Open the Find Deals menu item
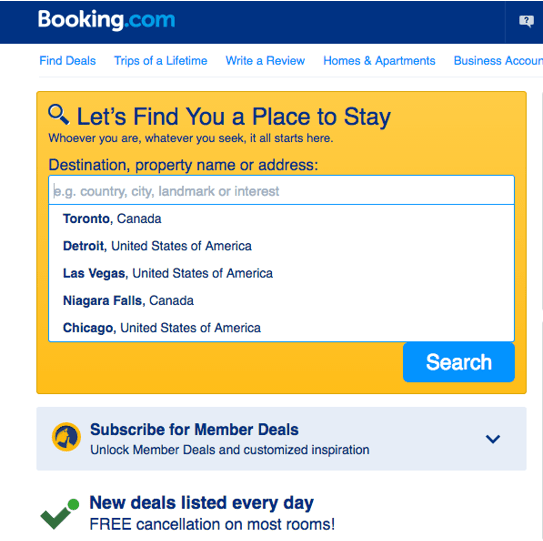The image size is (543, 541). pos(68,61)
